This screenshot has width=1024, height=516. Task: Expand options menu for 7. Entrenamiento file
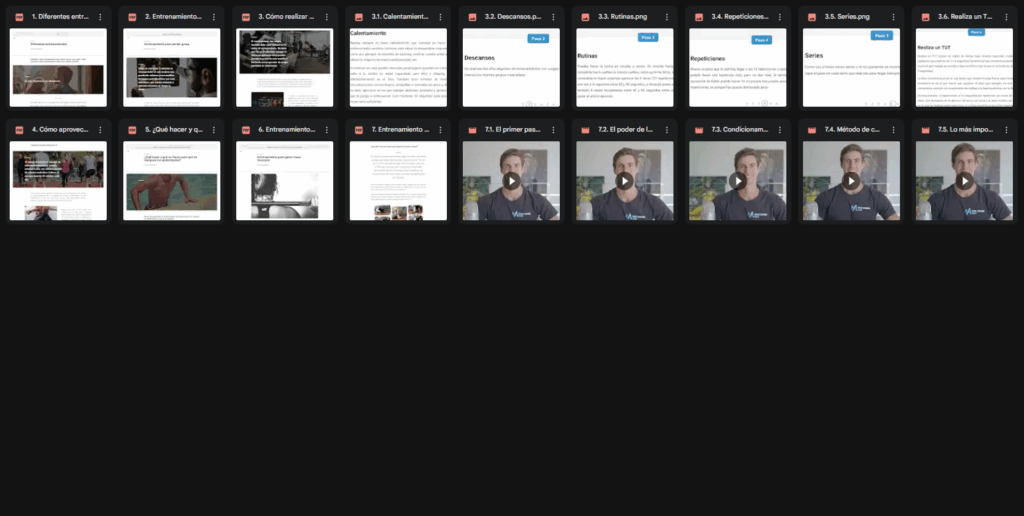click(x=439, y=130)
